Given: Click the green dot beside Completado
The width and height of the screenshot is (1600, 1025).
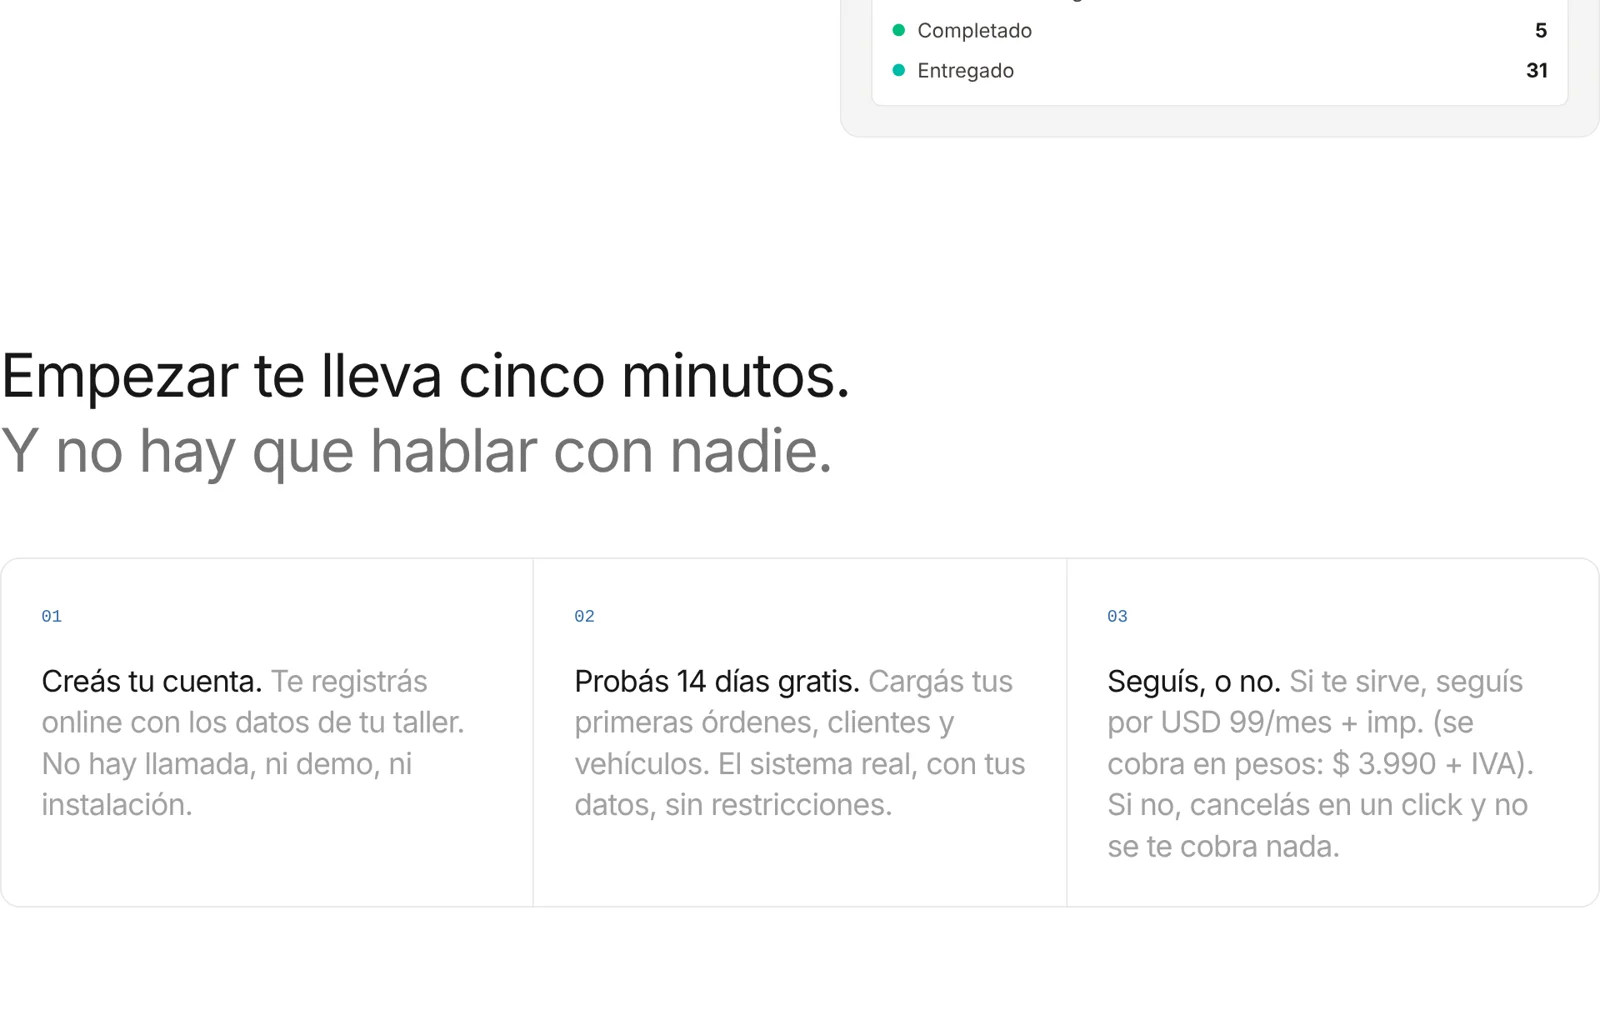Looking at the screenshot, I should (898, 30).
